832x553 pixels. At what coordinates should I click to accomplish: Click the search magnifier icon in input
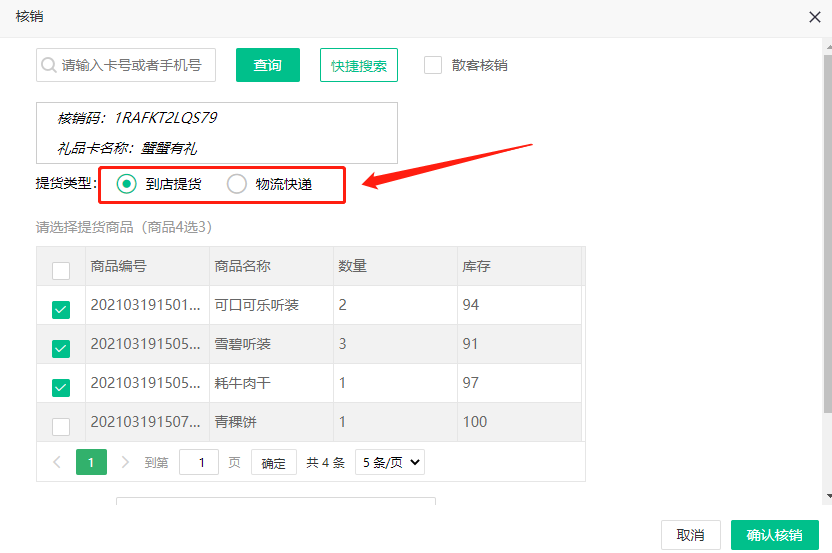49,65
